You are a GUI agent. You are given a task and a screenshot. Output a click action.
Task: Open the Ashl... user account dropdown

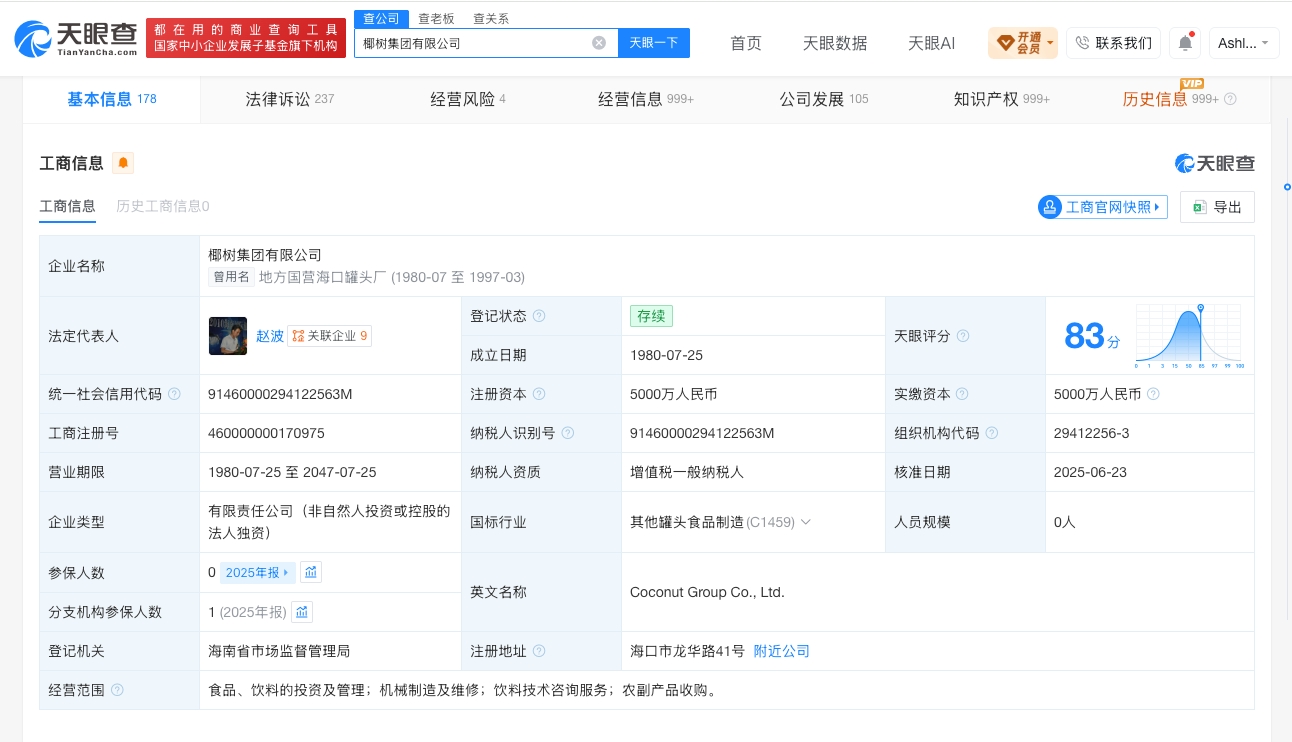(1244, 43)
